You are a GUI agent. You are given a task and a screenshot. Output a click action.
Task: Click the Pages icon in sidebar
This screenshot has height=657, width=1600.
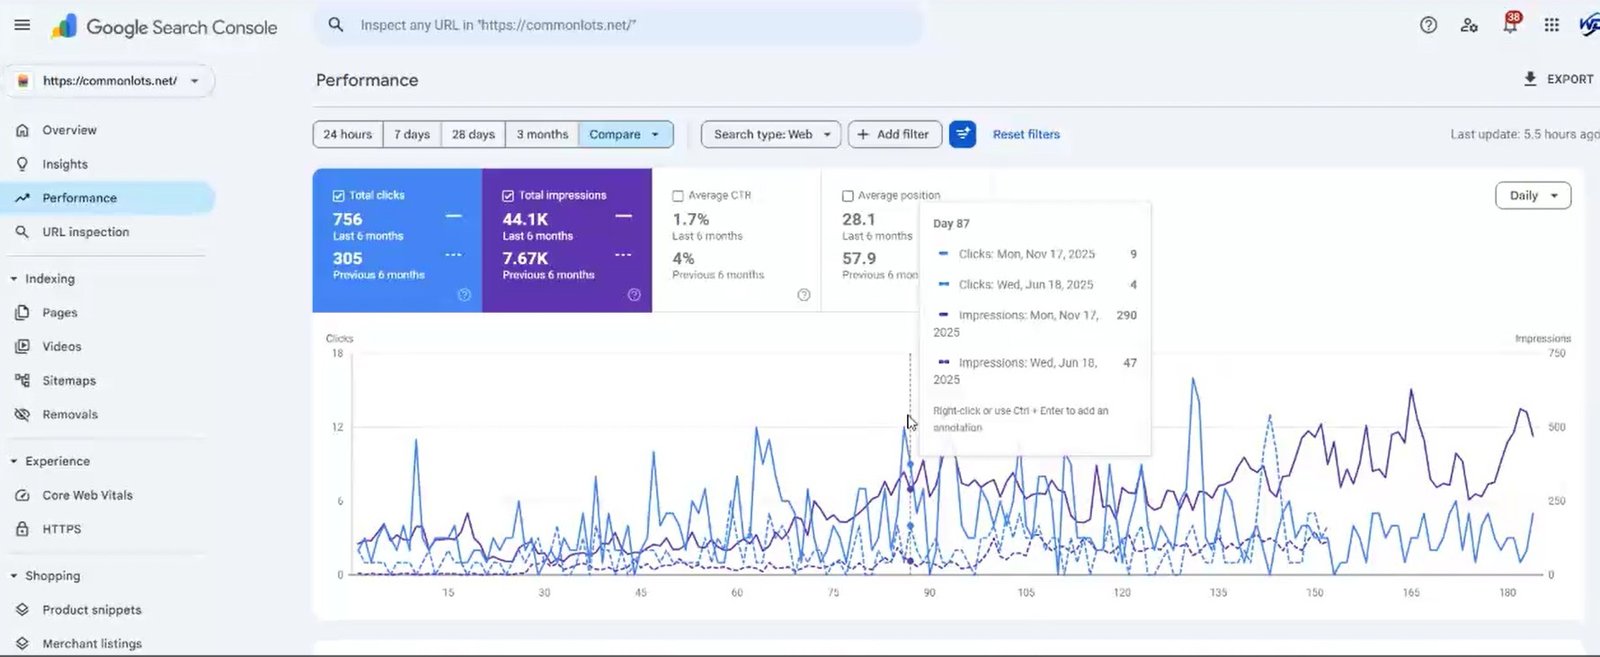click(x=22, y=313)
